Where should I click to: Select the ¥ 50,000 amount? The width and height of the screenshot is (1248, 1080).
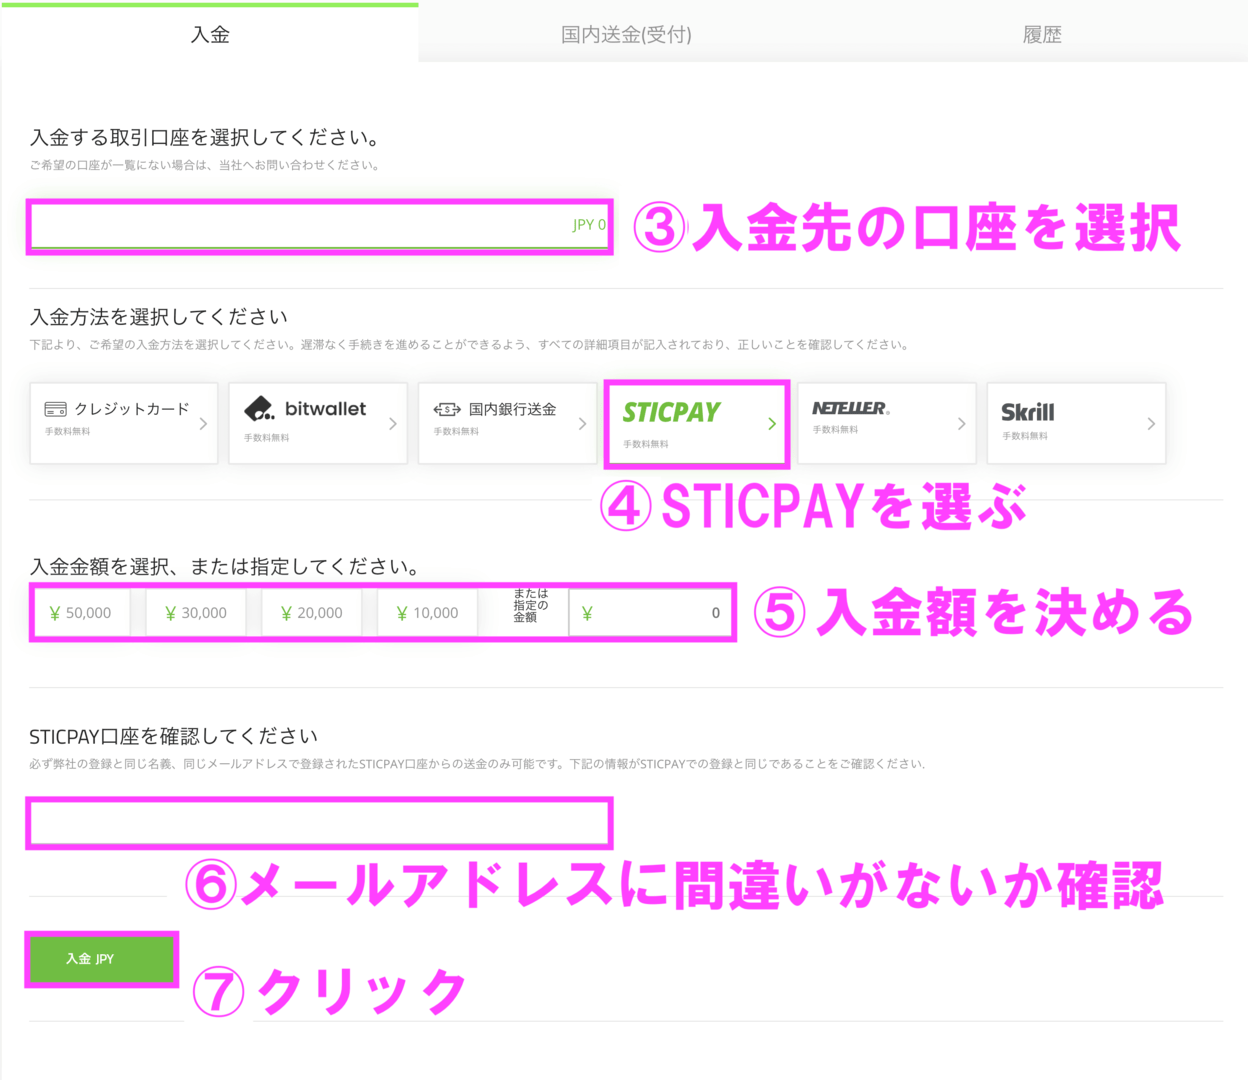tap(81, 613)
